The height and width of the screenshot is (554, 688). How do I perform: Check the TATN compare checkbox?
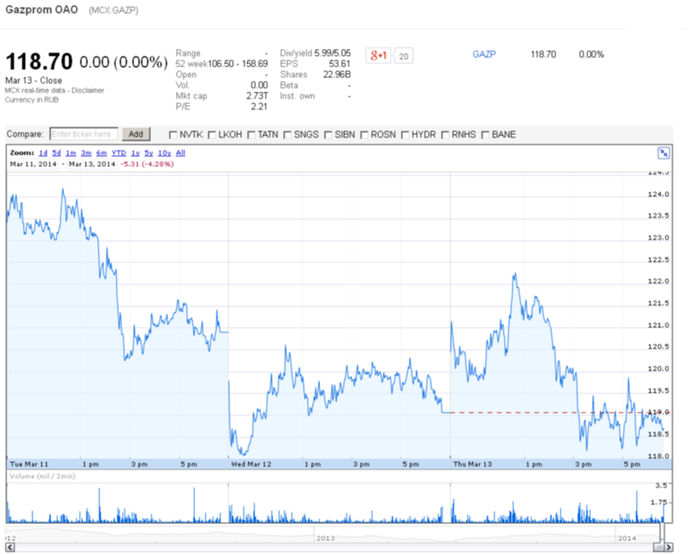251,135
